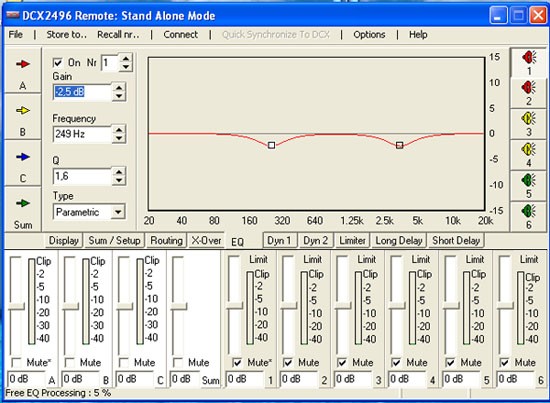Select output 1 red speaker icon
Viewport: 550px width, 403px height.
point(529,57)
